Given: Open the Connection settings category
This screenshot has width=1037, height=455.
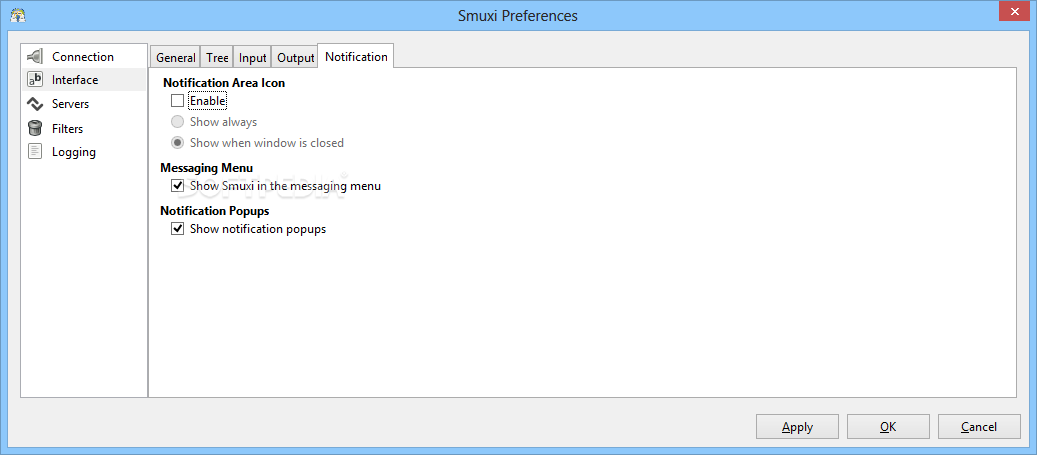Looking at the screenshot, I should click(83, 57).
